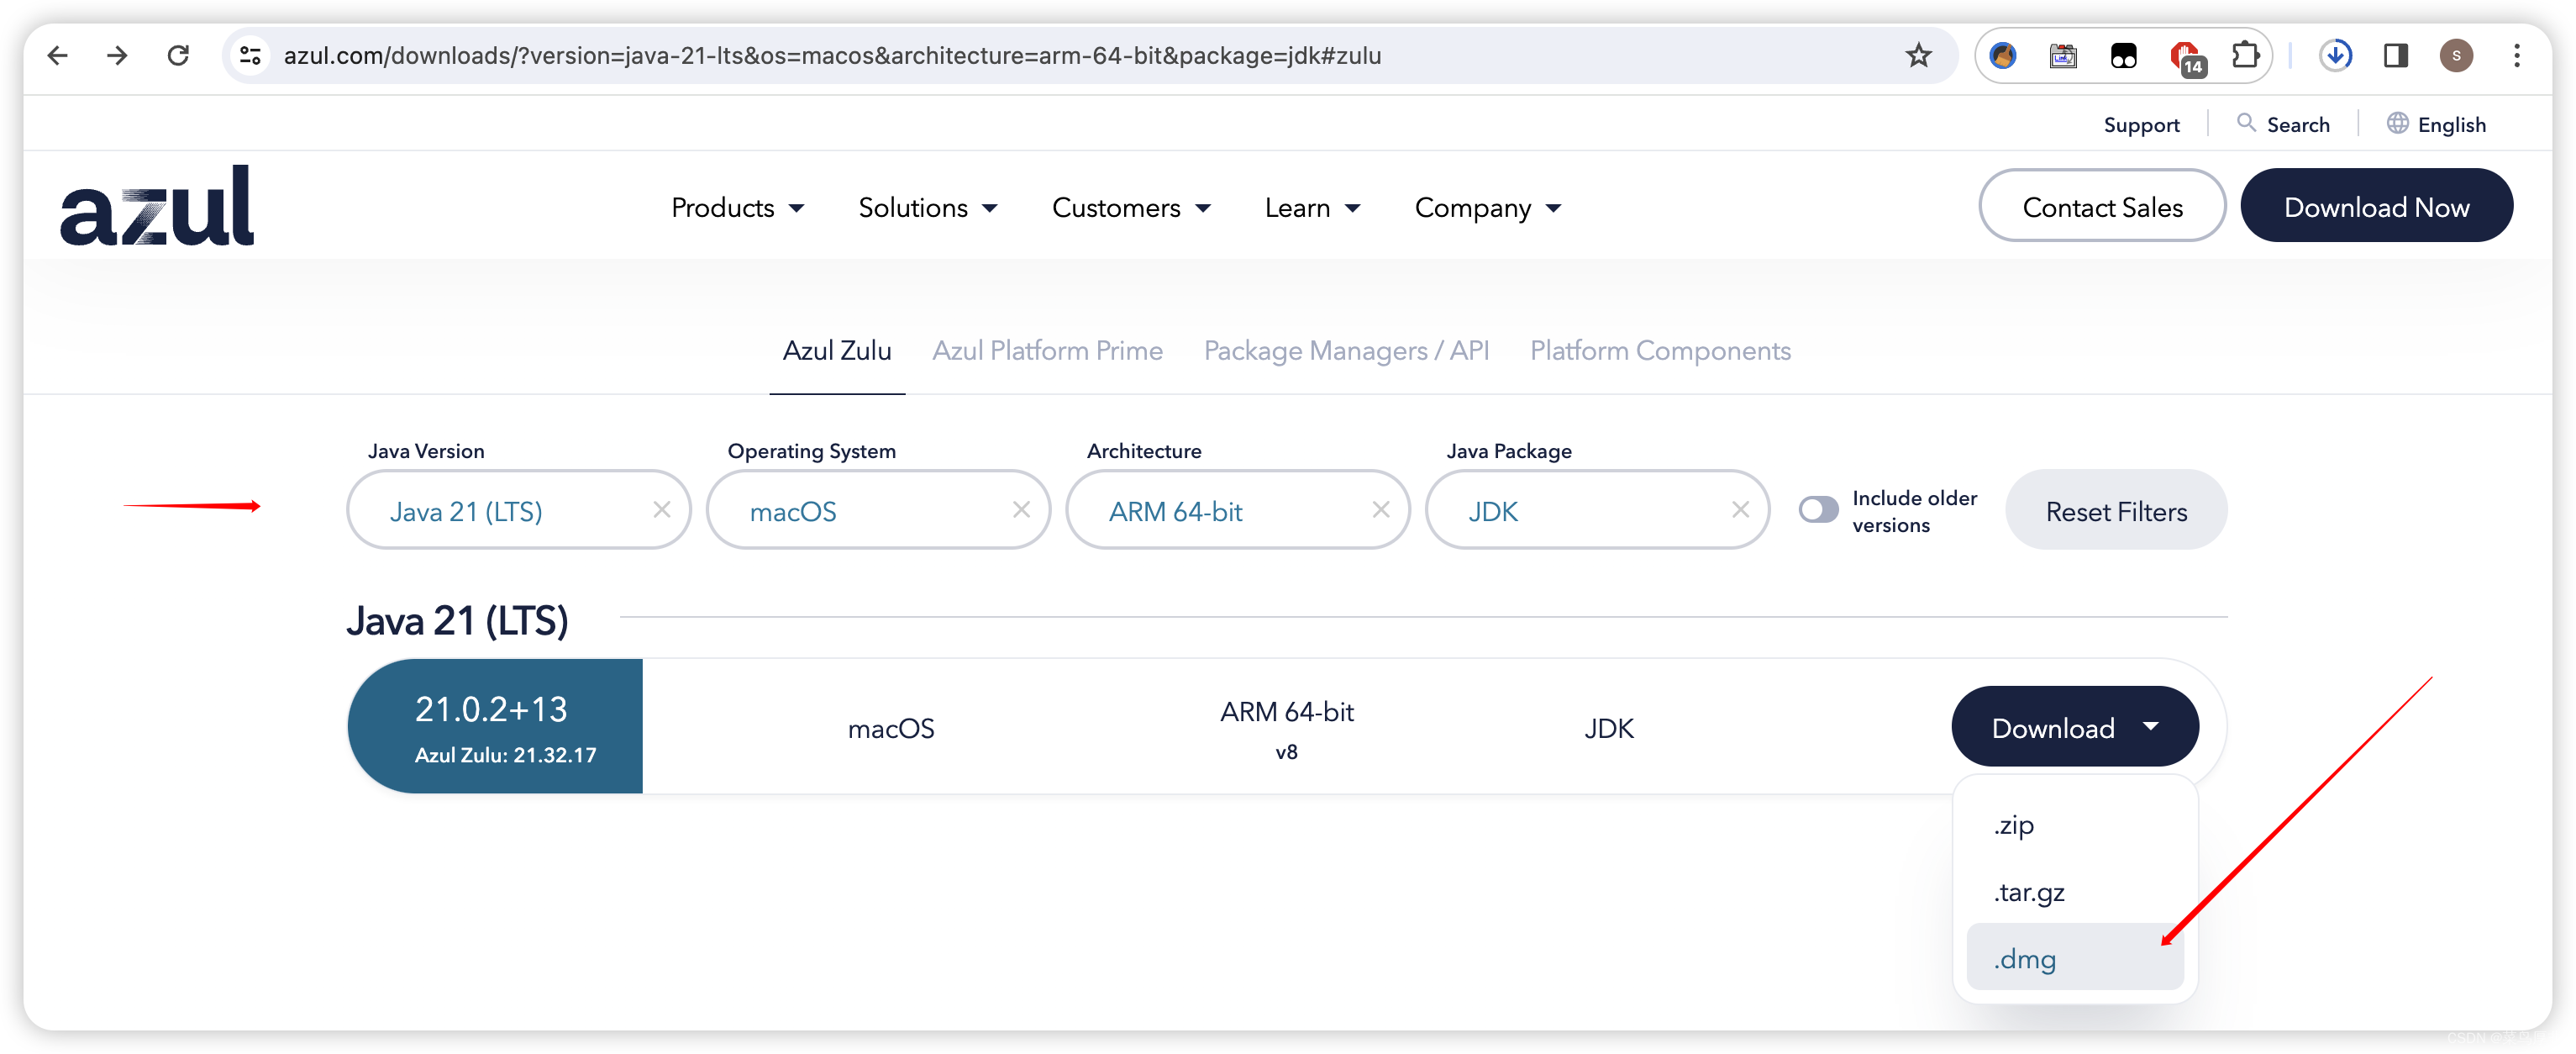The width and height of the screenshot is (2576, 1054).
Task: Switch to Azul Platform Prime tab
Action: pos(1047,351)
